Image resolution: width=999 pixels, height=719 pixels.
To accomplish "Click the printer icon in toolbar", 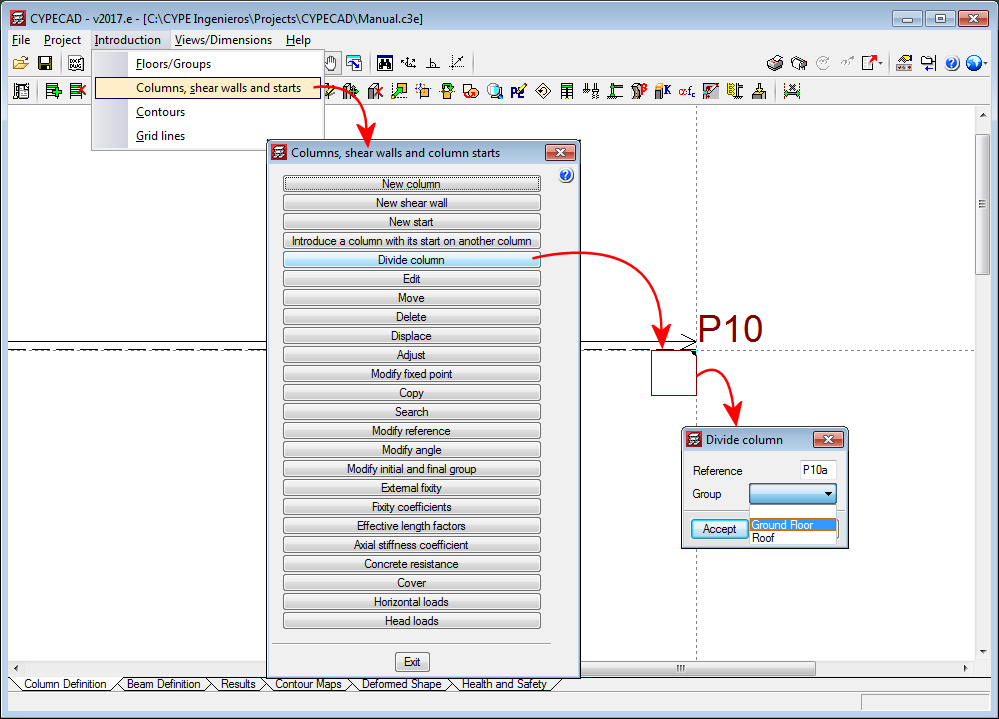I will coord(775,63).
